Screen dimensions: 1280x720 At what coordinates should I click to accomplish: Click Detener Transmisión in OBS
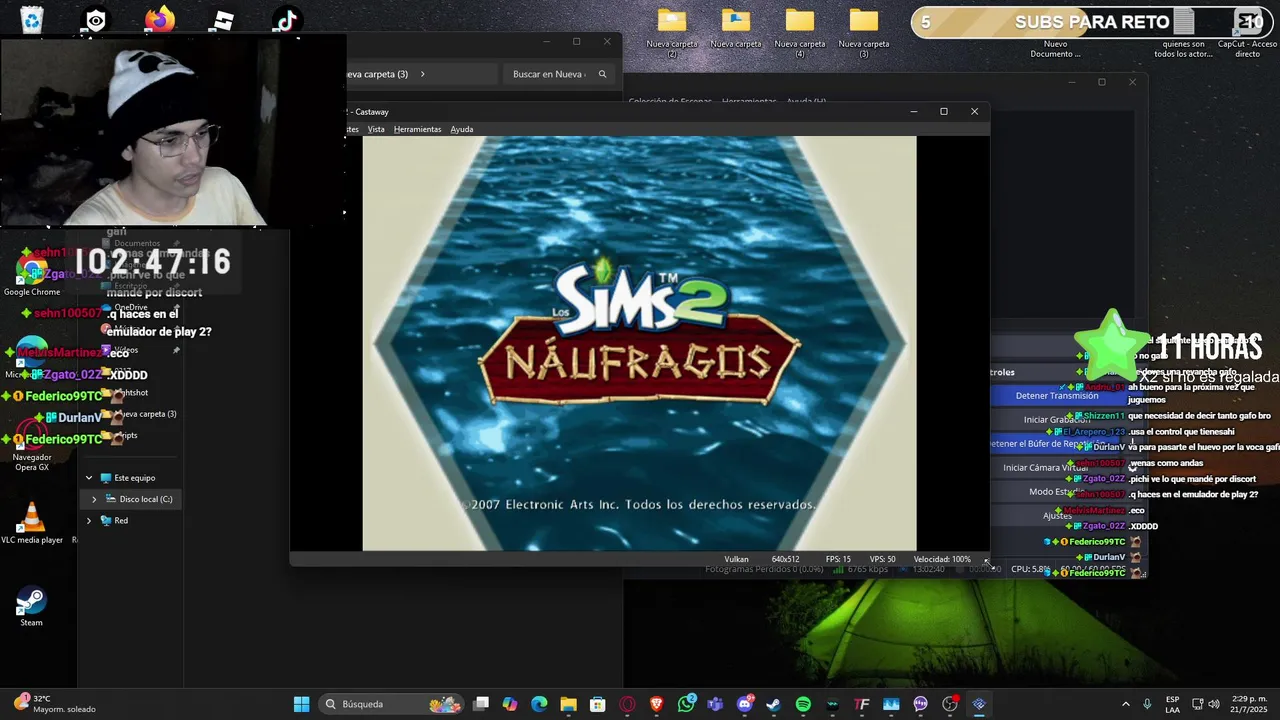[x=1057, y=395]
